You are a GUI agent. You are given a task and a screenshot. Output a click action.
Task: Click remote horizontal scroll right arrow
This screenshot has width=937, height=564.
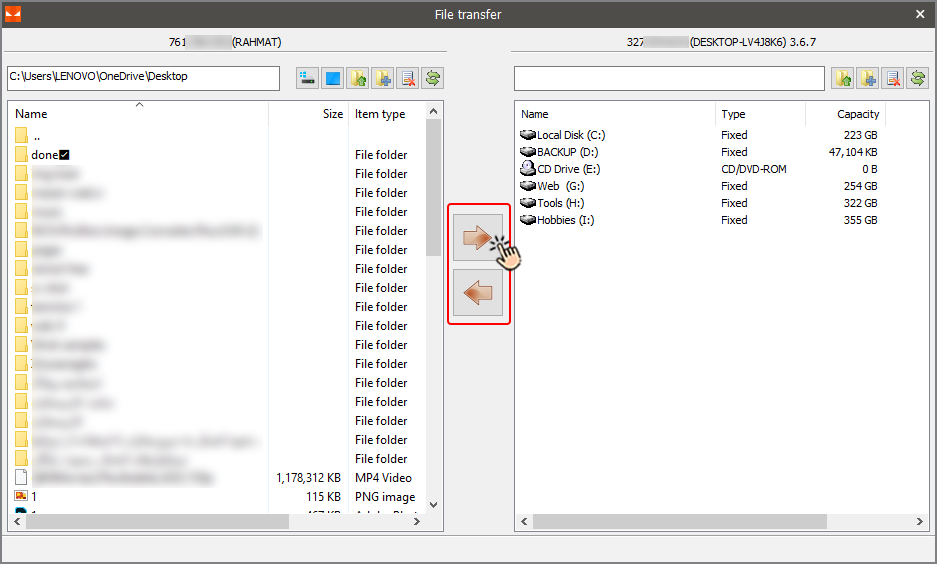(x=920, y=522)
